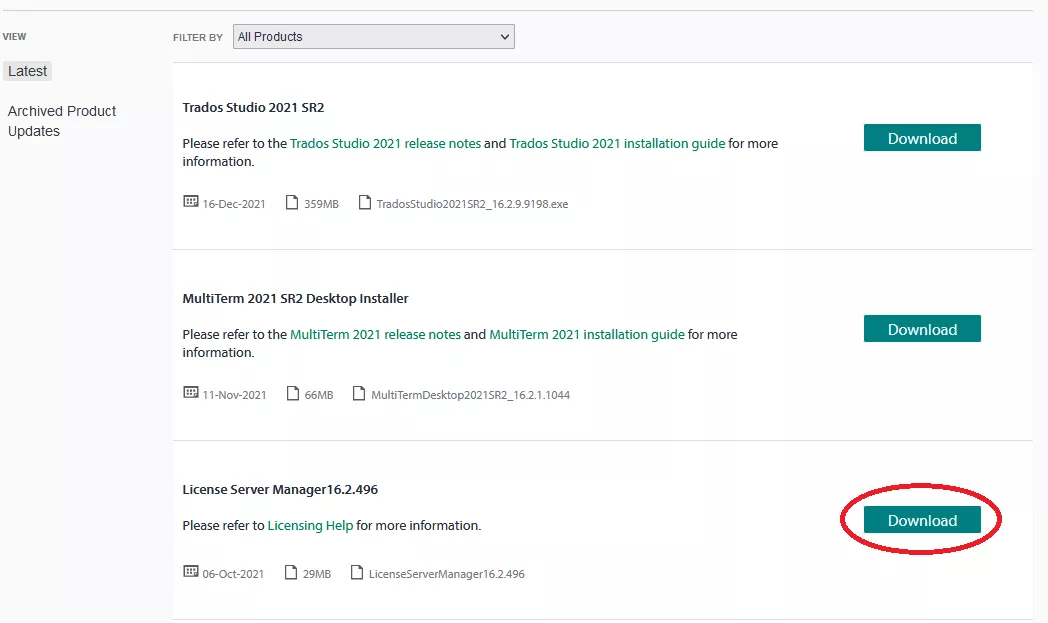
Task: Select the Latest view
Action: tap(27, 71)
